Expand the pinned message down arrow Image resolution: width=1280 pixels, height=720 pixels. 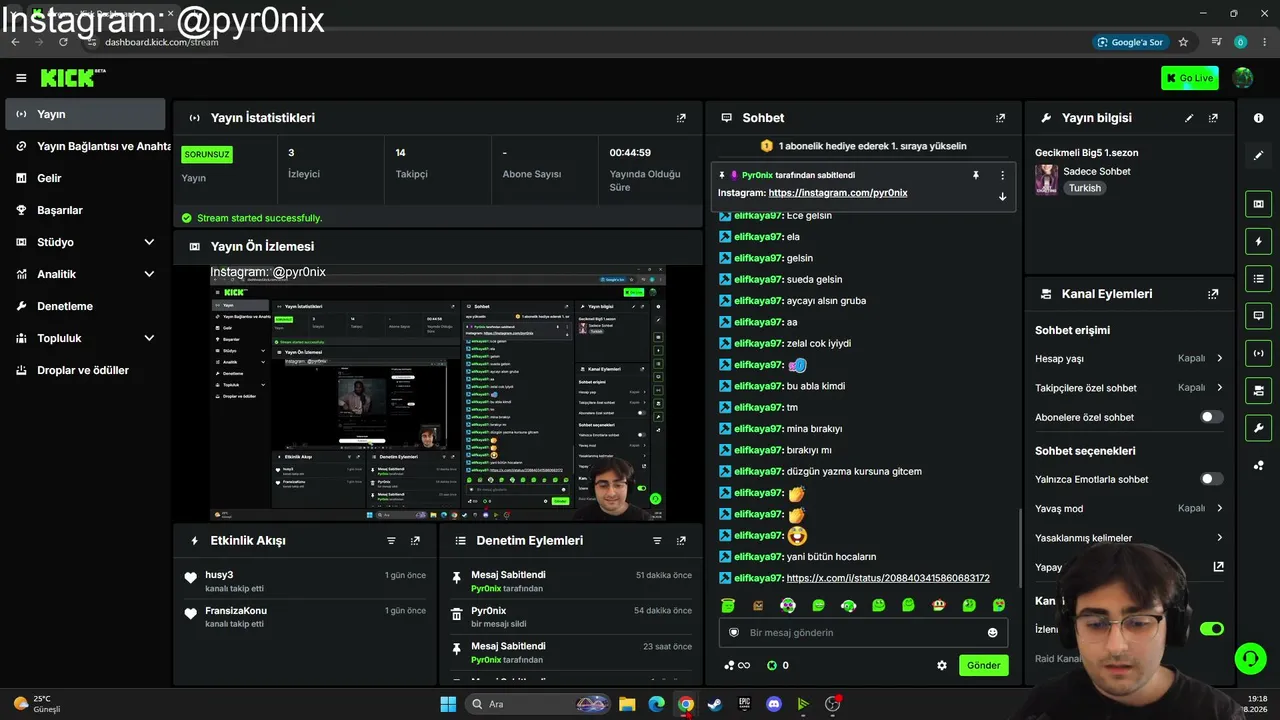tap(1002, 196)
